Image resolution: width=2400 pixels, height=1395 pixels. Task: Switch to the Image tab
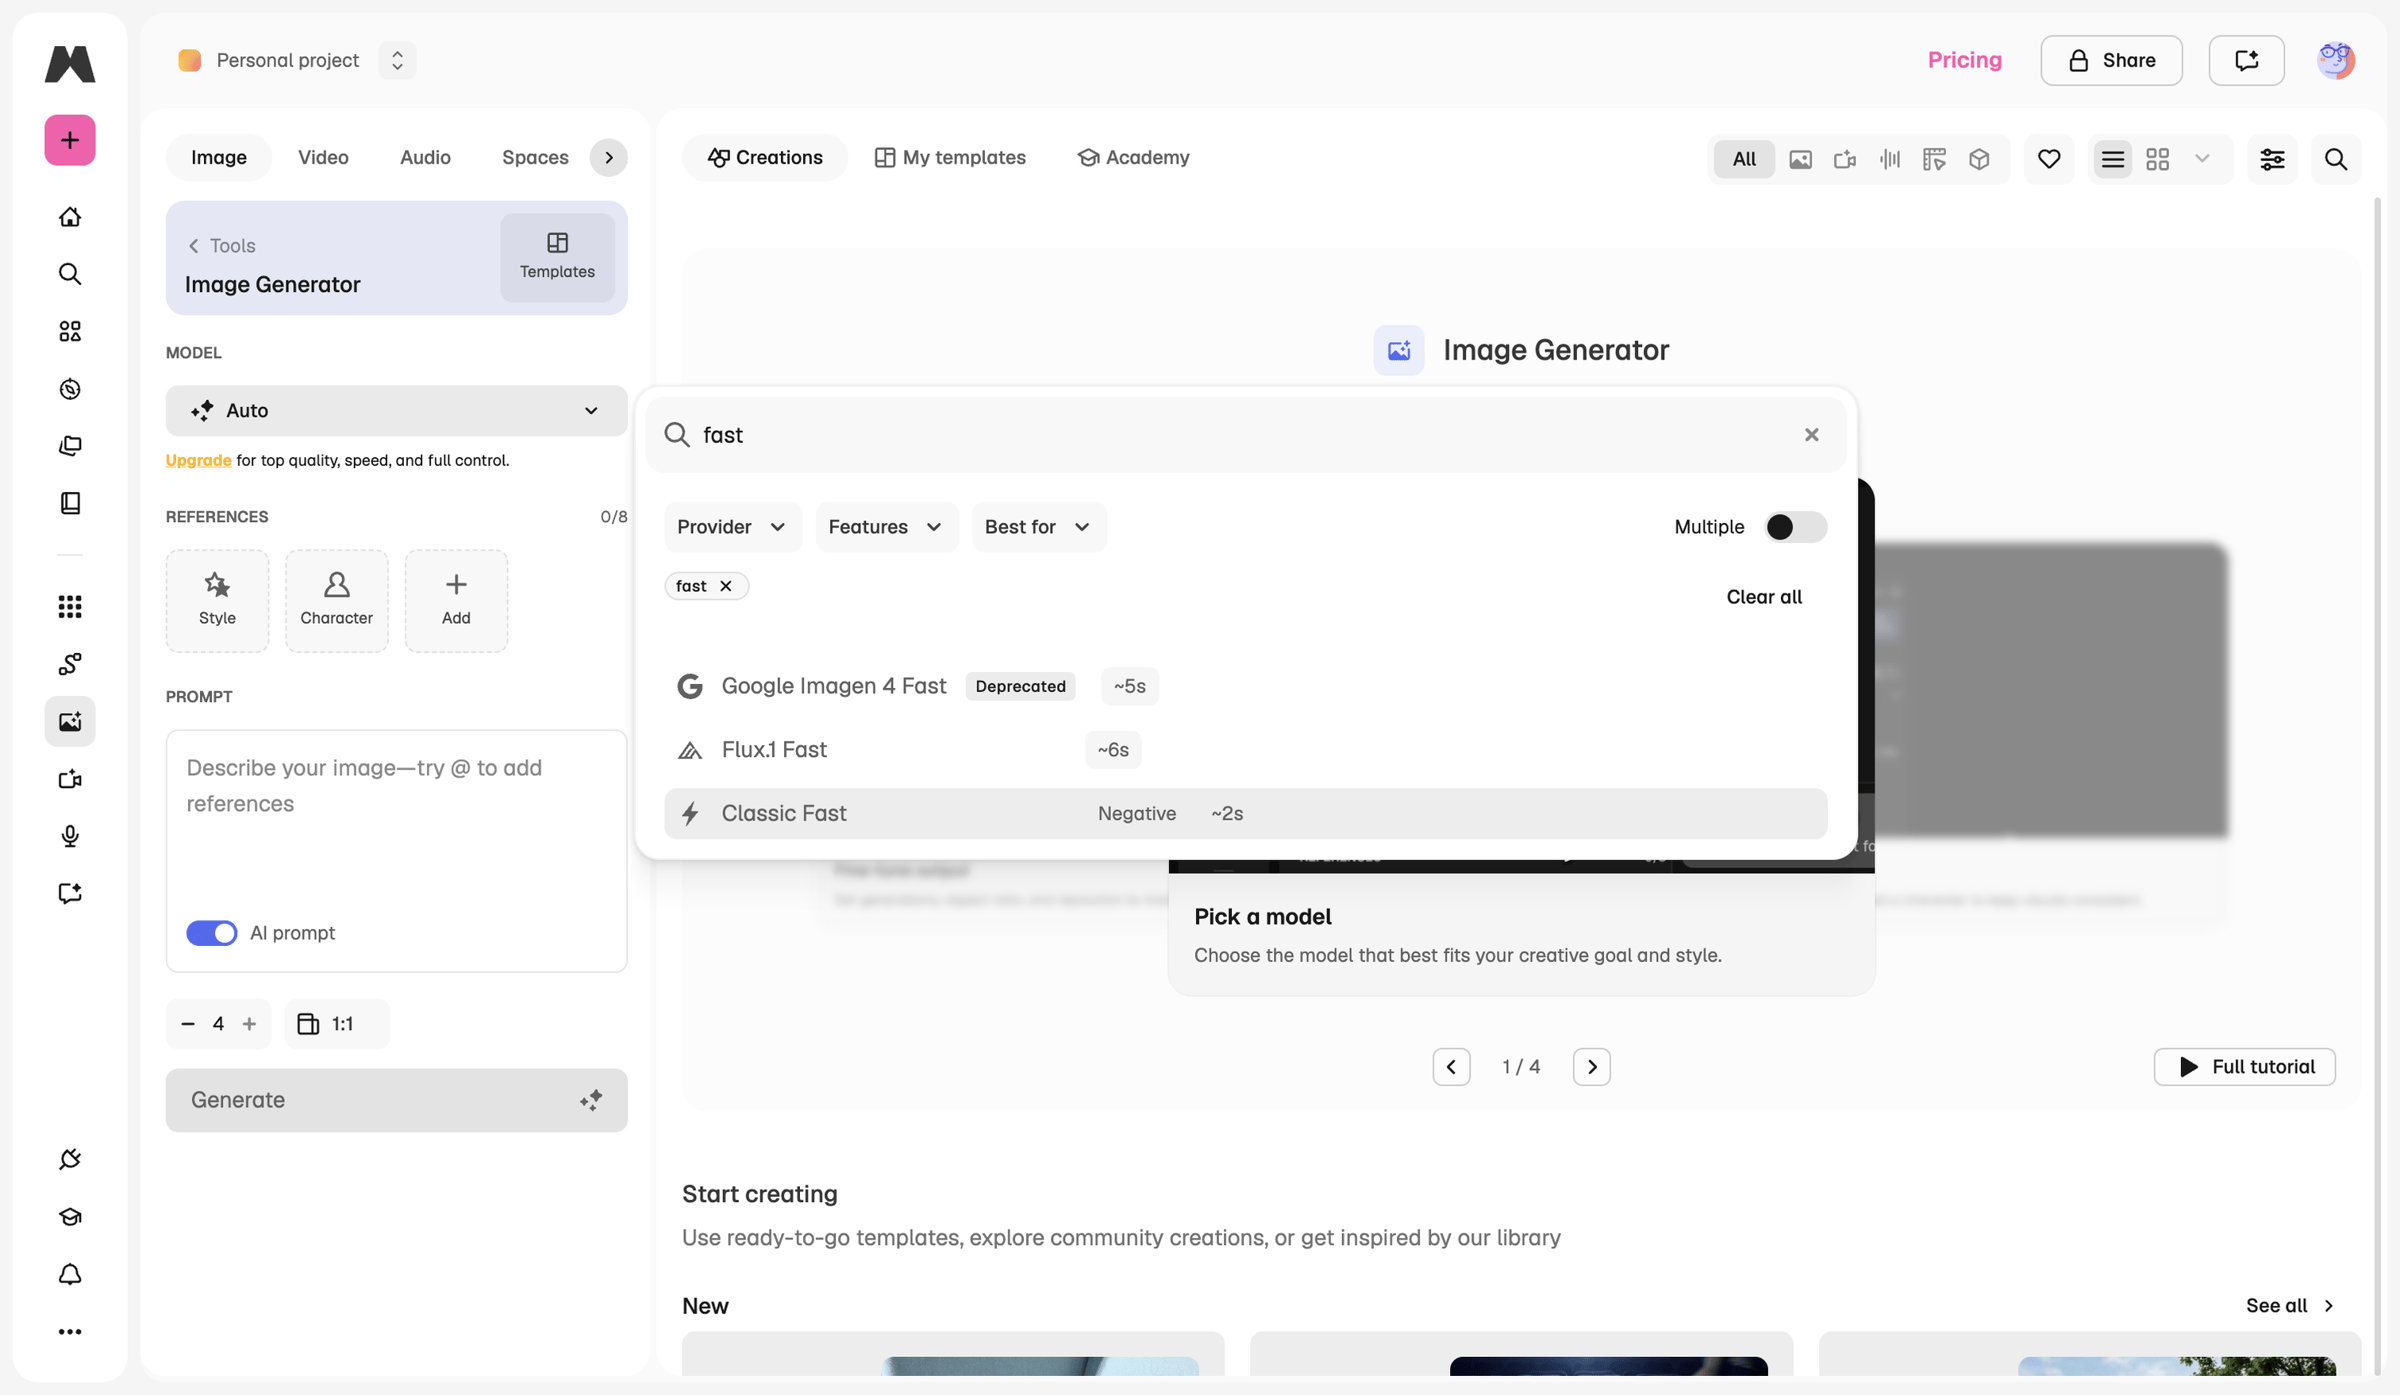coord(219,157)
